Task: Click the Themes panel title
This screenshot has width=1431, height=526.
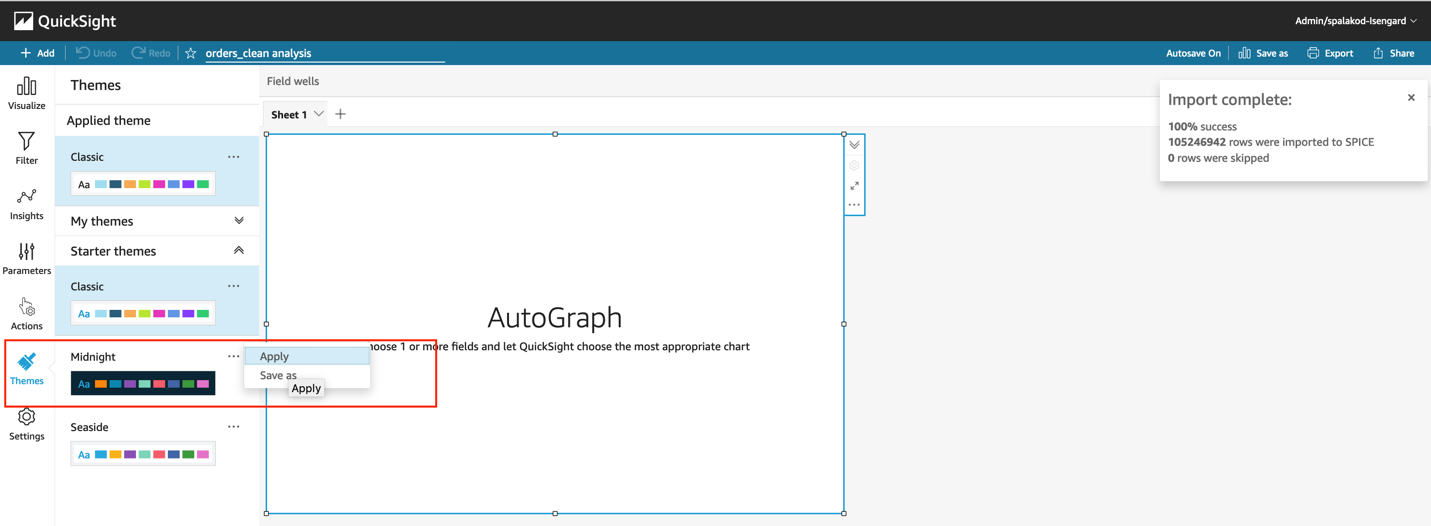Action: pos(95,85)
